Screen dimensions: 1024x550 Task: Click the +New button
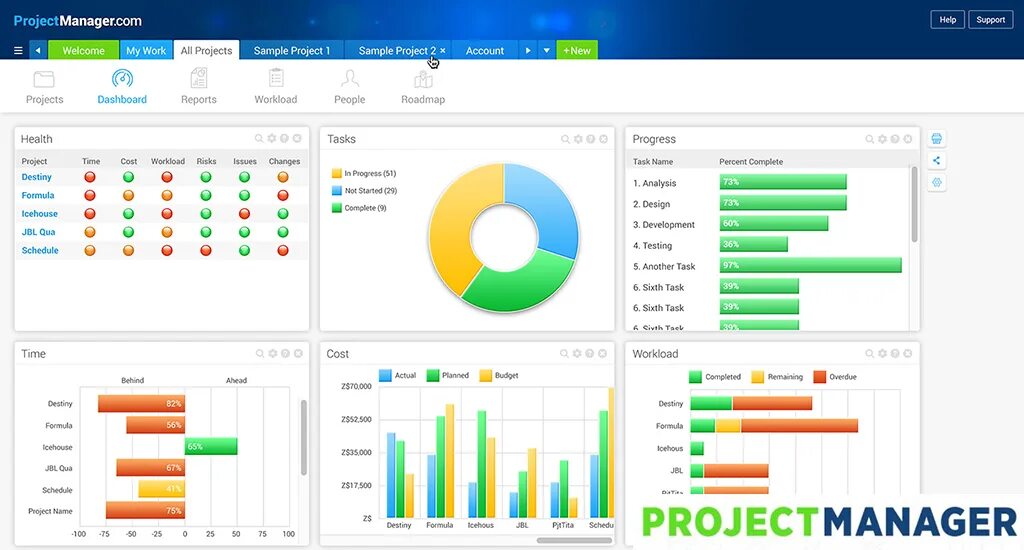click(577, 50)
